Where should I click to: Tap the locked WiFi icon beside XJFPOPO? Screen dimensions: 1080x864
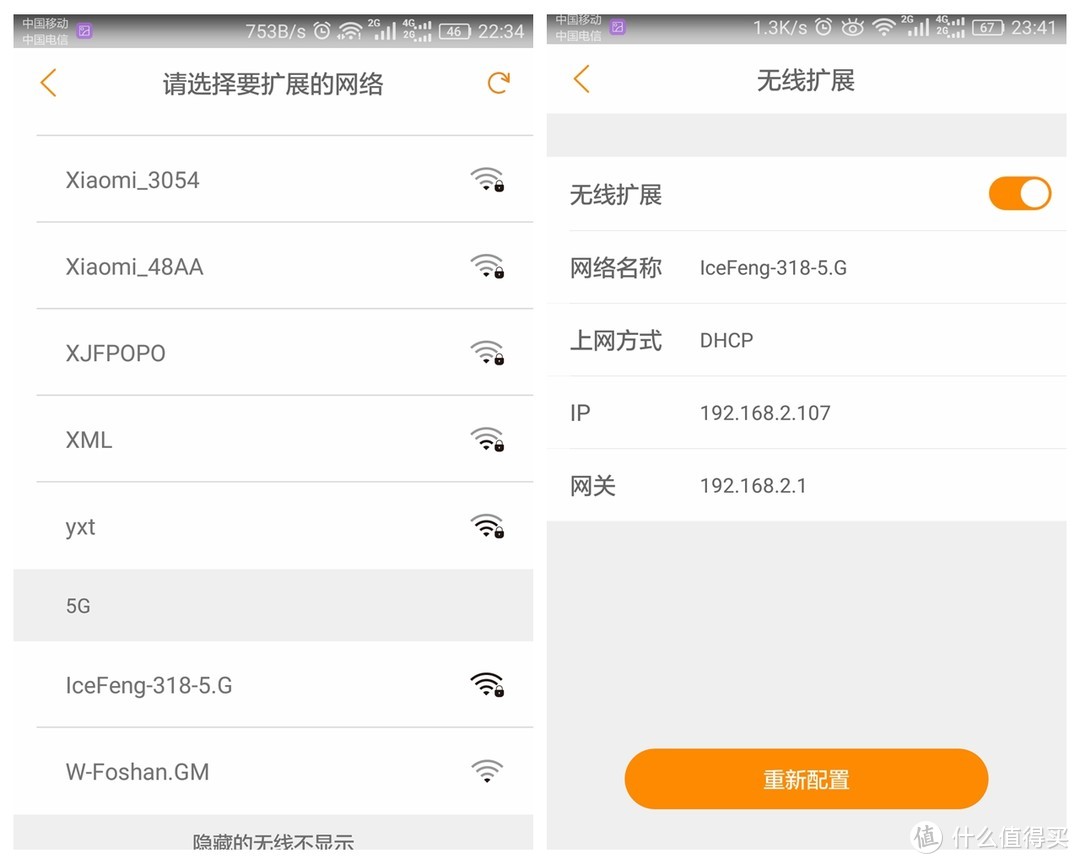[x=487, y=353]
